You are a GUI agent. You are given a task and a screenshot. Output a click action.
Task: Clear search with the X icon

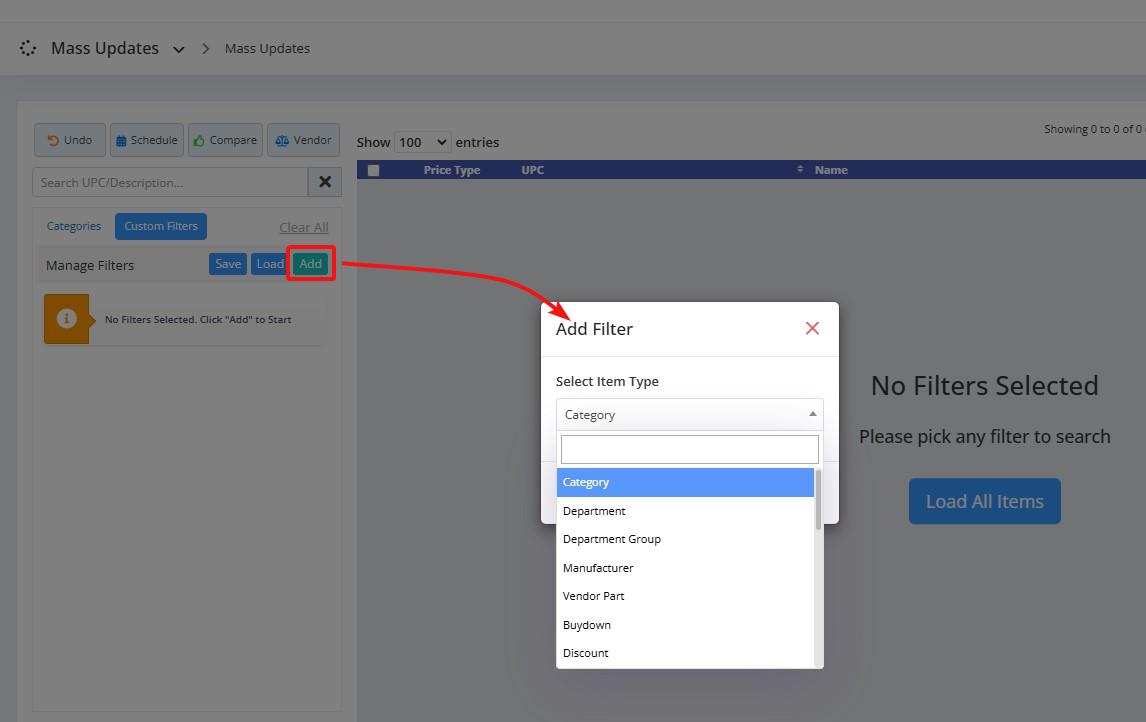click(x=325, y=182)
